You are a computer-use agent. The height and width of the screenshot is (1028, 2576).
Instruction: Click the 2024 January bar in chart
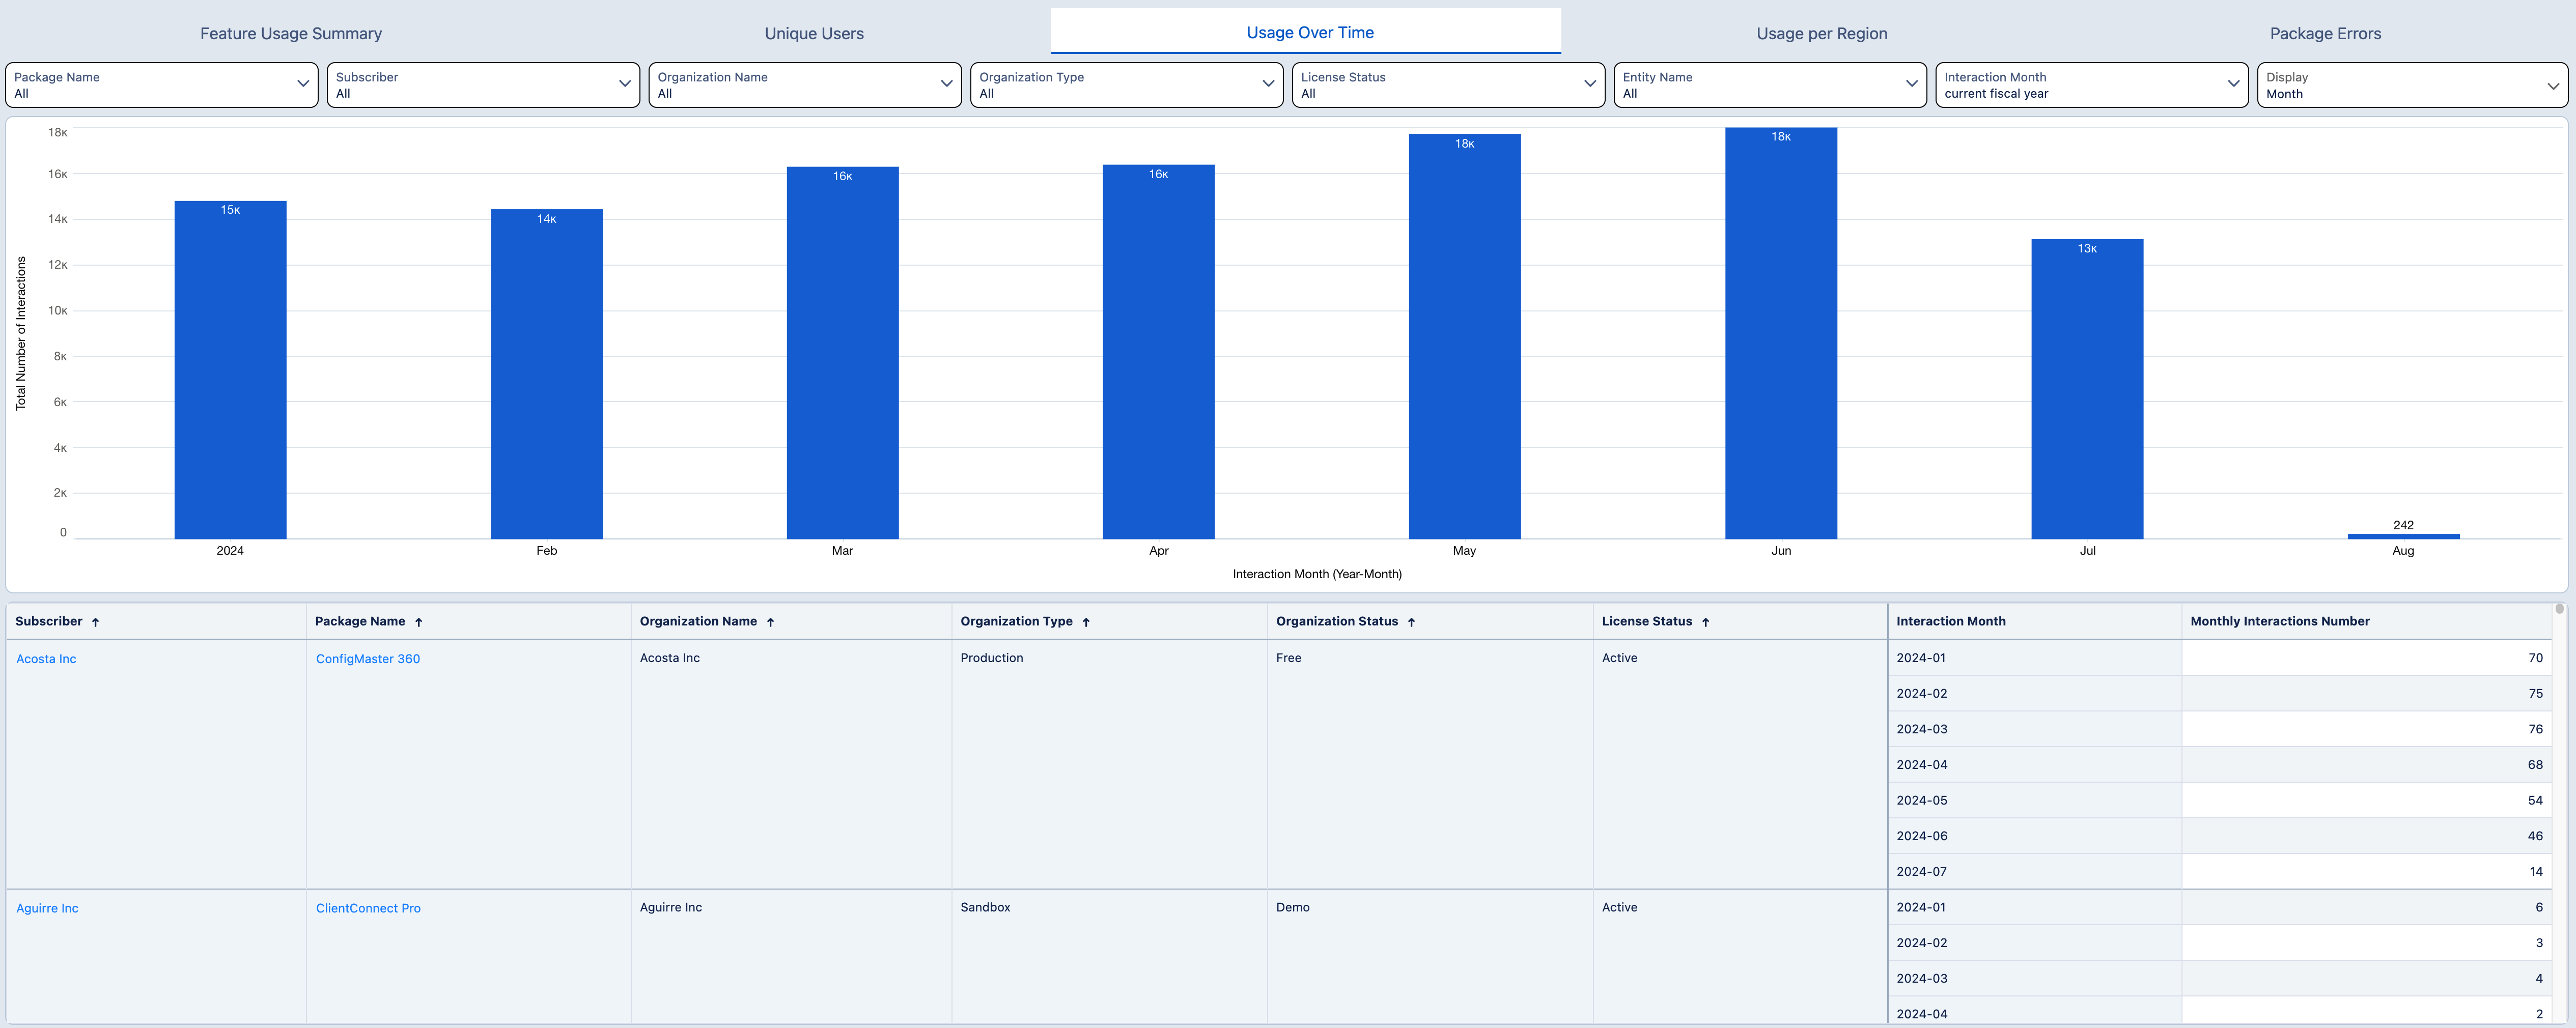tap(230, 370)
